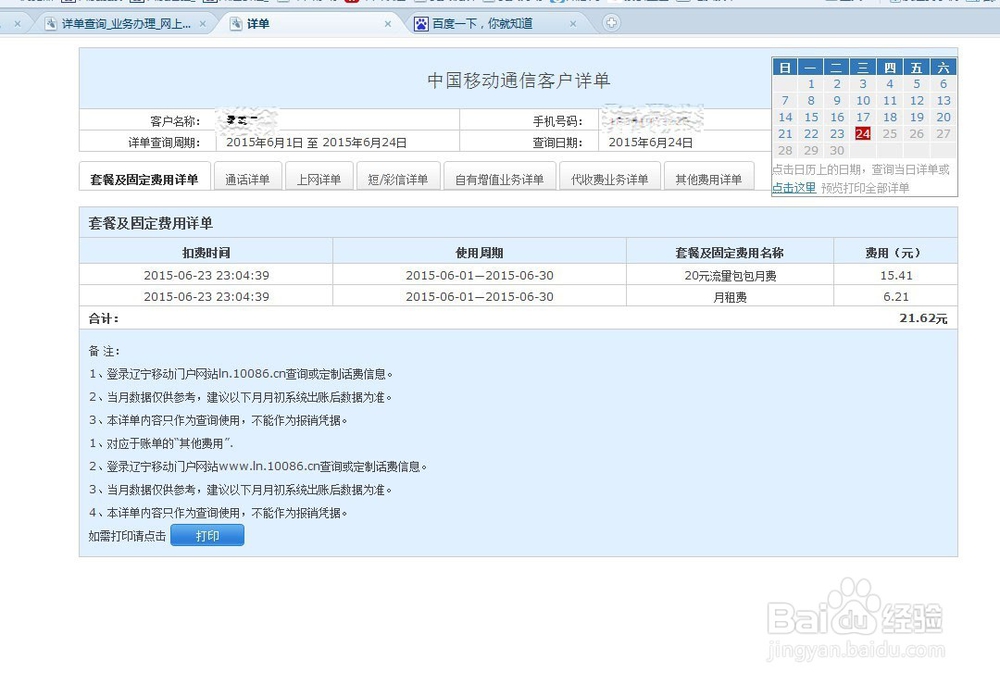This screenshot has width=1000, height=684.
Task: Switch to 百度一下，你就知道 browser tab
Action: [x=482, y=24]
